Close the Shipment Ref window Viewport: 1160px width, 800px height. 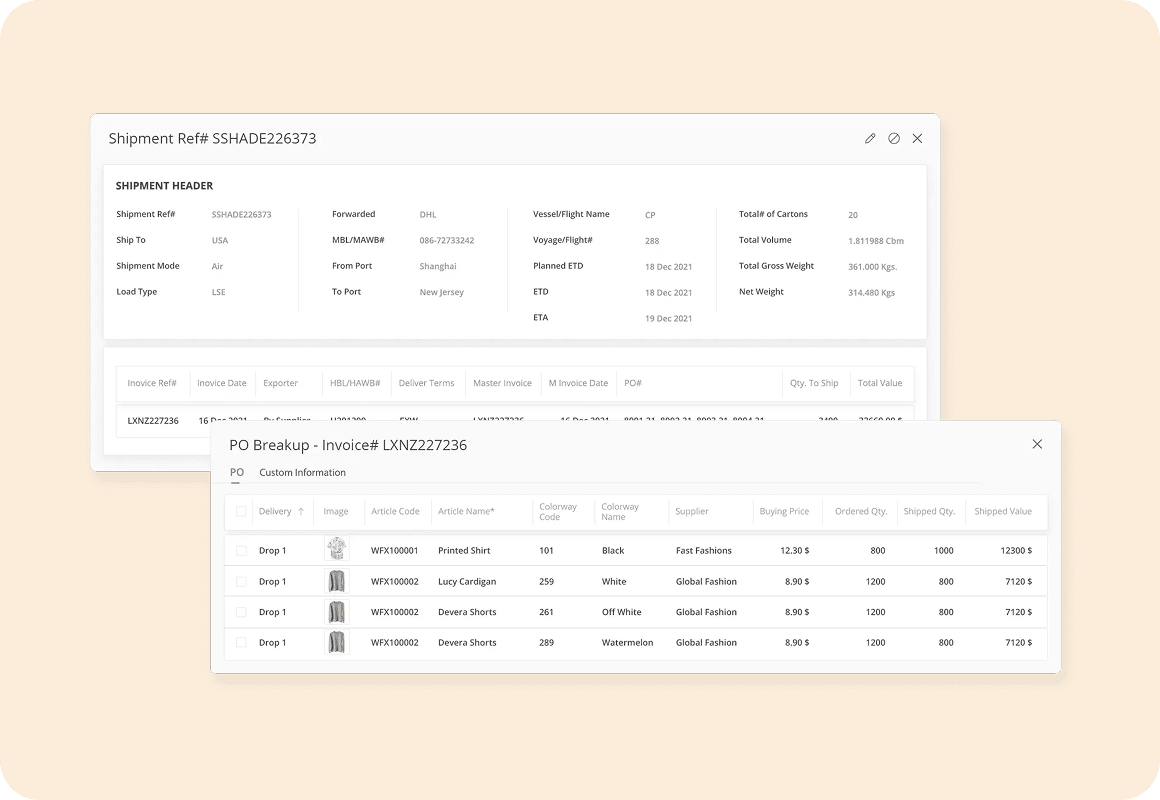(x=917, y=139)
